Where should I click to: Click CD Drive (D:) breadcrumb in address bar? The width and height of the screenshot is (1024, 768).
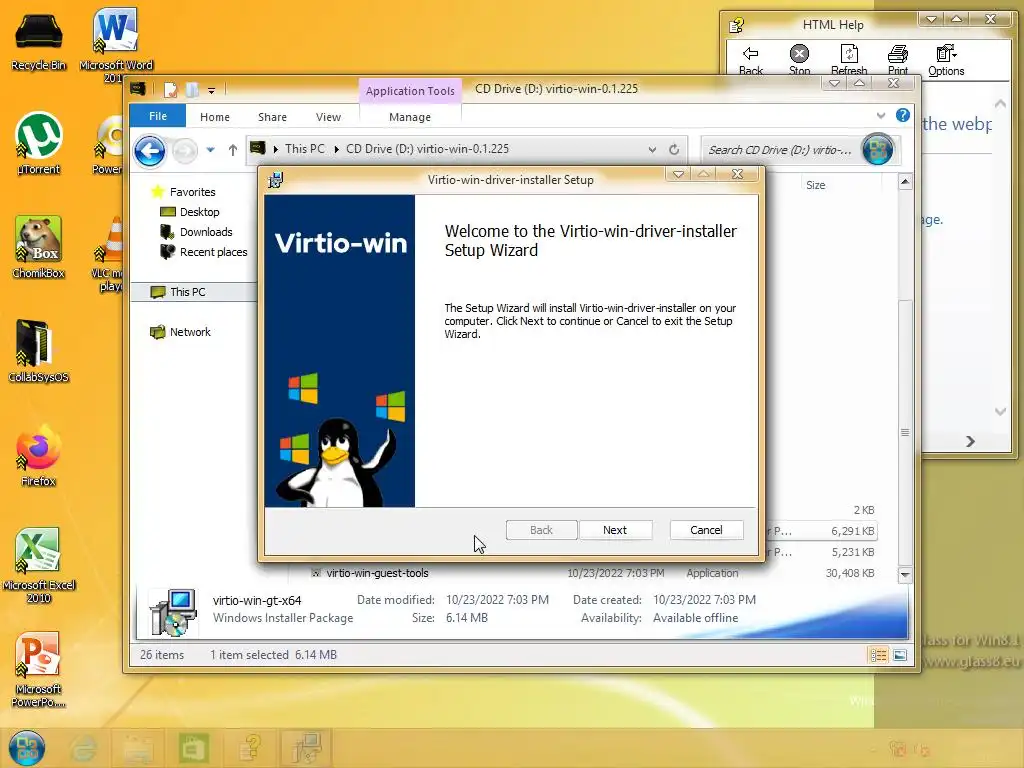[x=427, y=149]
